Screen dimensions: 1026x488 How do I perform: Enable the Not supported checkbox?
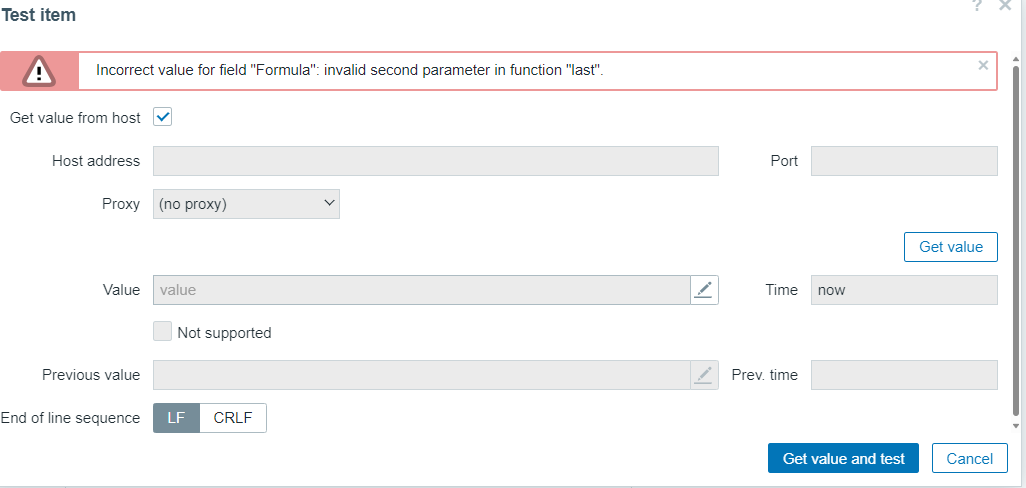pos(163,332)
